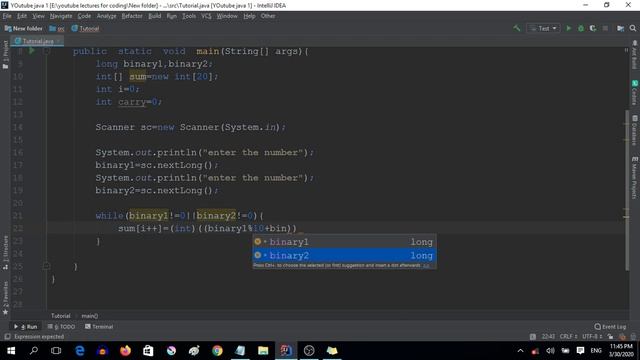Open the Codota side panel tab

pyautogui.click(x=635, y=92)
